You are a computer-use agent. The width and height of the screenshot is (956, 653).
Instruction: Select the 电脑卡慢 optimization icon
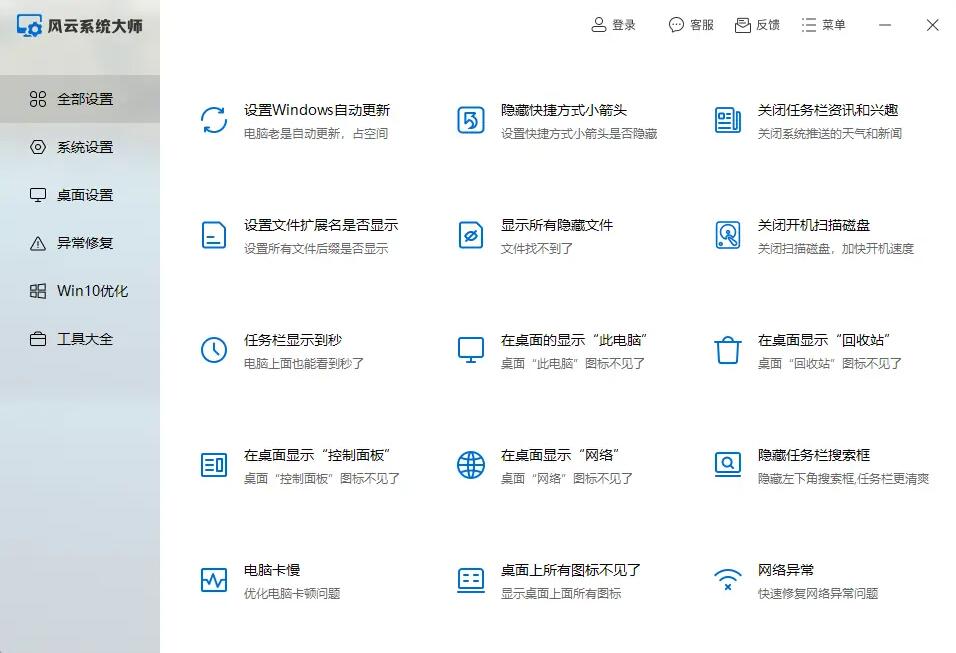212,579
